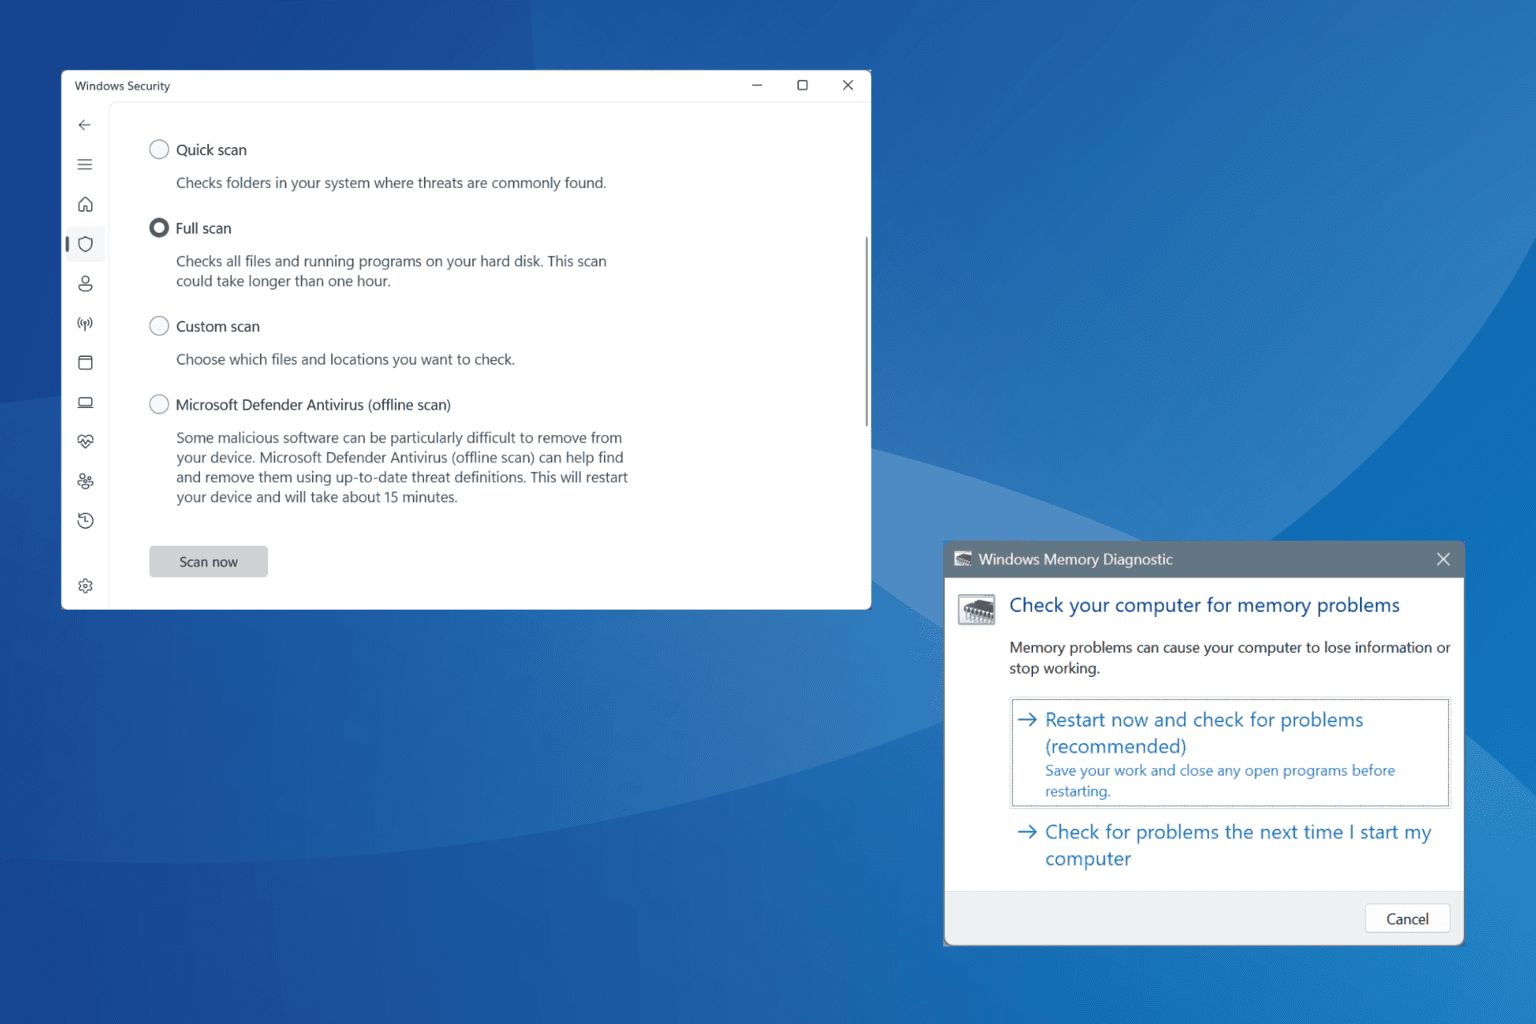Open App & browser control icon
Viewport: 1536px width, 1024px height.
click(x=85, y=362)
